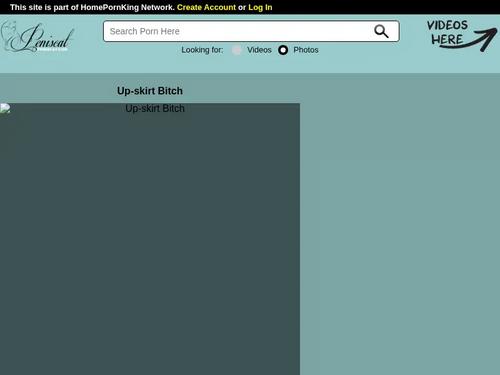Focus the Search Porn Here field
This screenshot has width=500, height=375.
click(x=237, y=31)
